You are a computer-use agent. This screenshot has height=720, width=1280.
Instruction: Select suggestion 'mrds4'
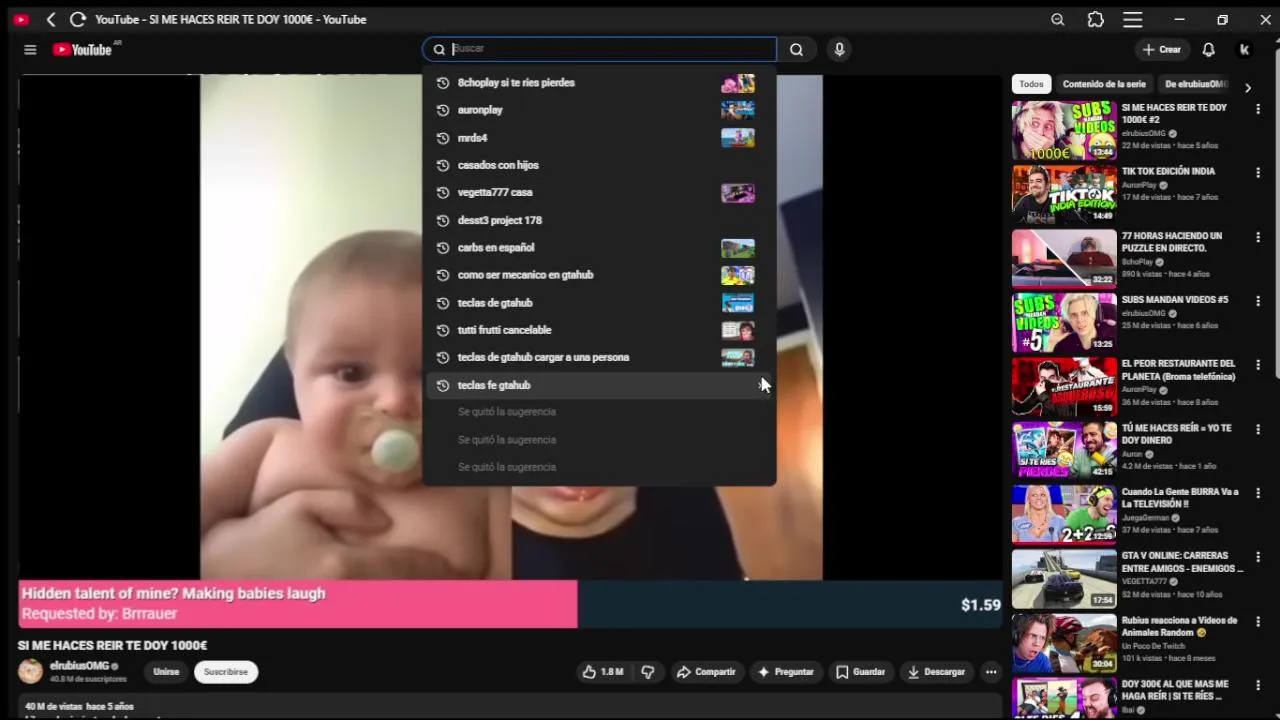click(599, 138)
